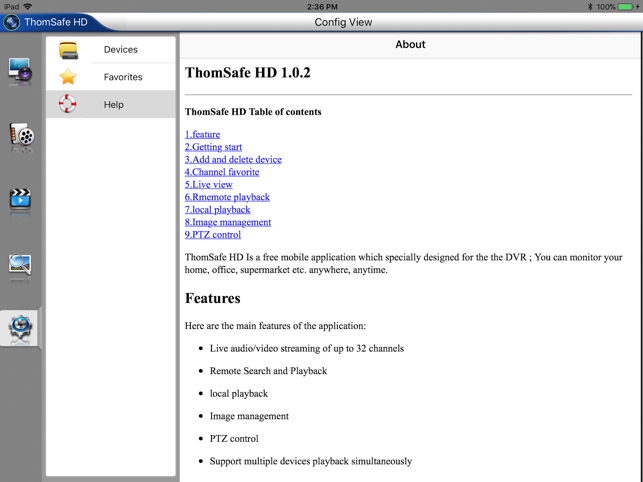Click the 'local playback' bullet item
643x482 pixels.
[239, 394]
